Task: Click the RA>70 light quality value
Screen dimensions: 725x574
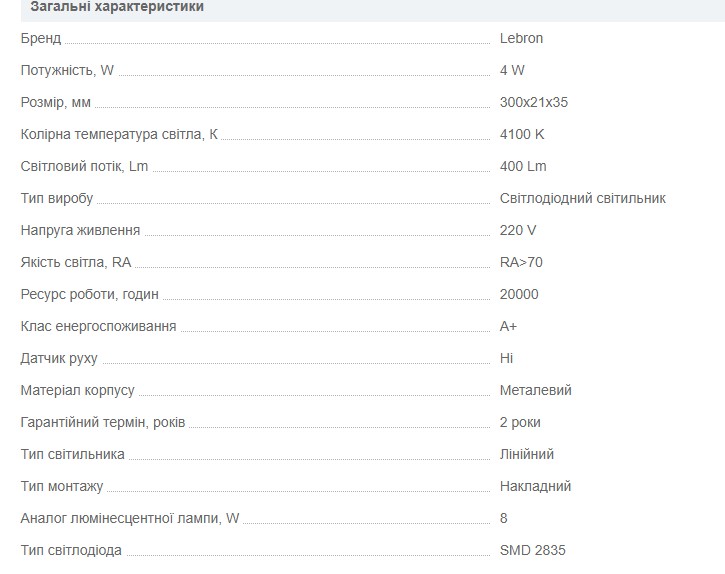Action: pos(521,262)
